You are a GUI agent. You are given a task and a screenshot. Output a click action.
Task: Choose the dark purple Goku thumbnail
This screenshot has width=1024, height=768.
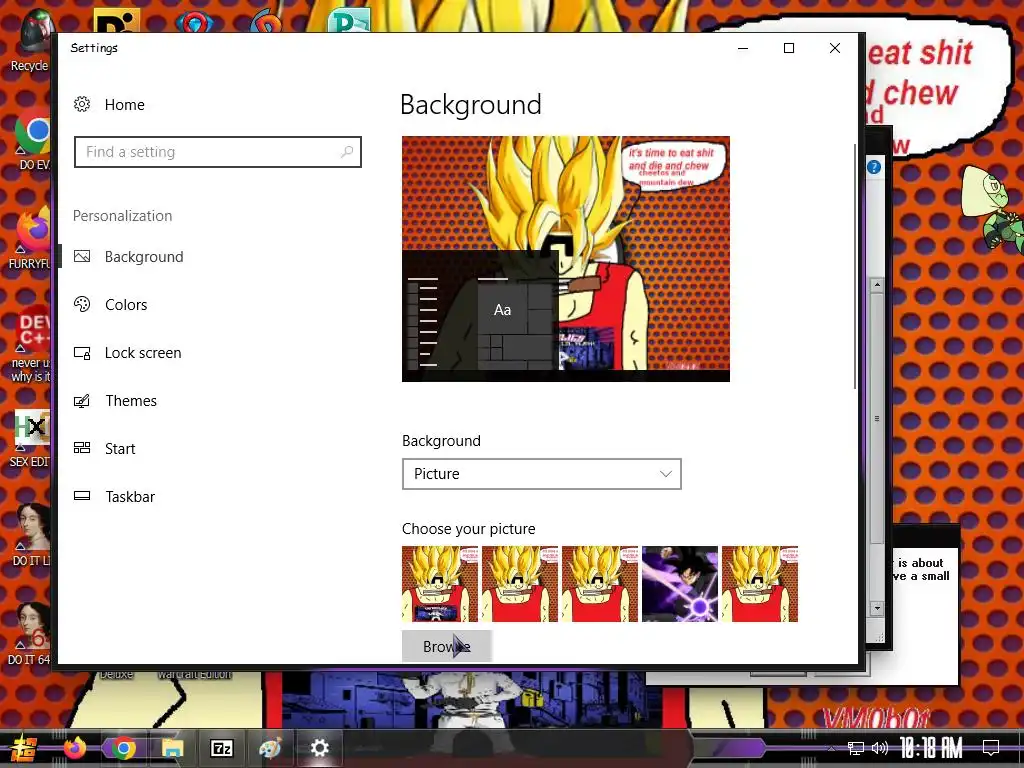(x=680, y=584)
